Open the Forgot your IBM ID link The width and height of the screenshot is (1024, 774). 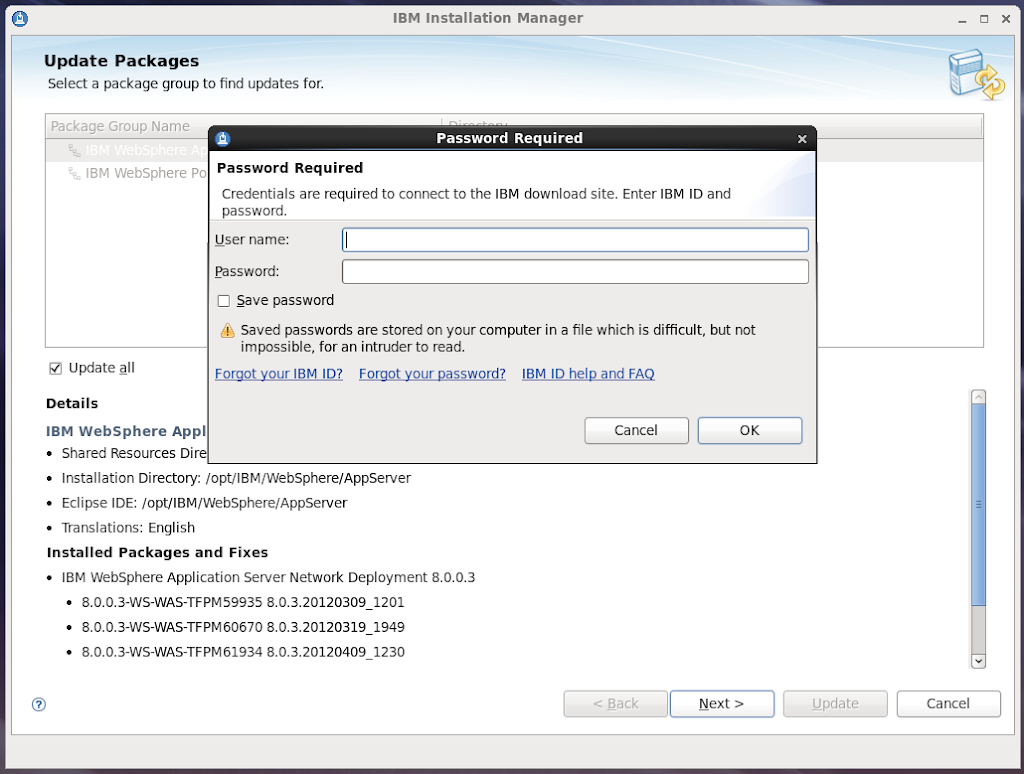279,374
